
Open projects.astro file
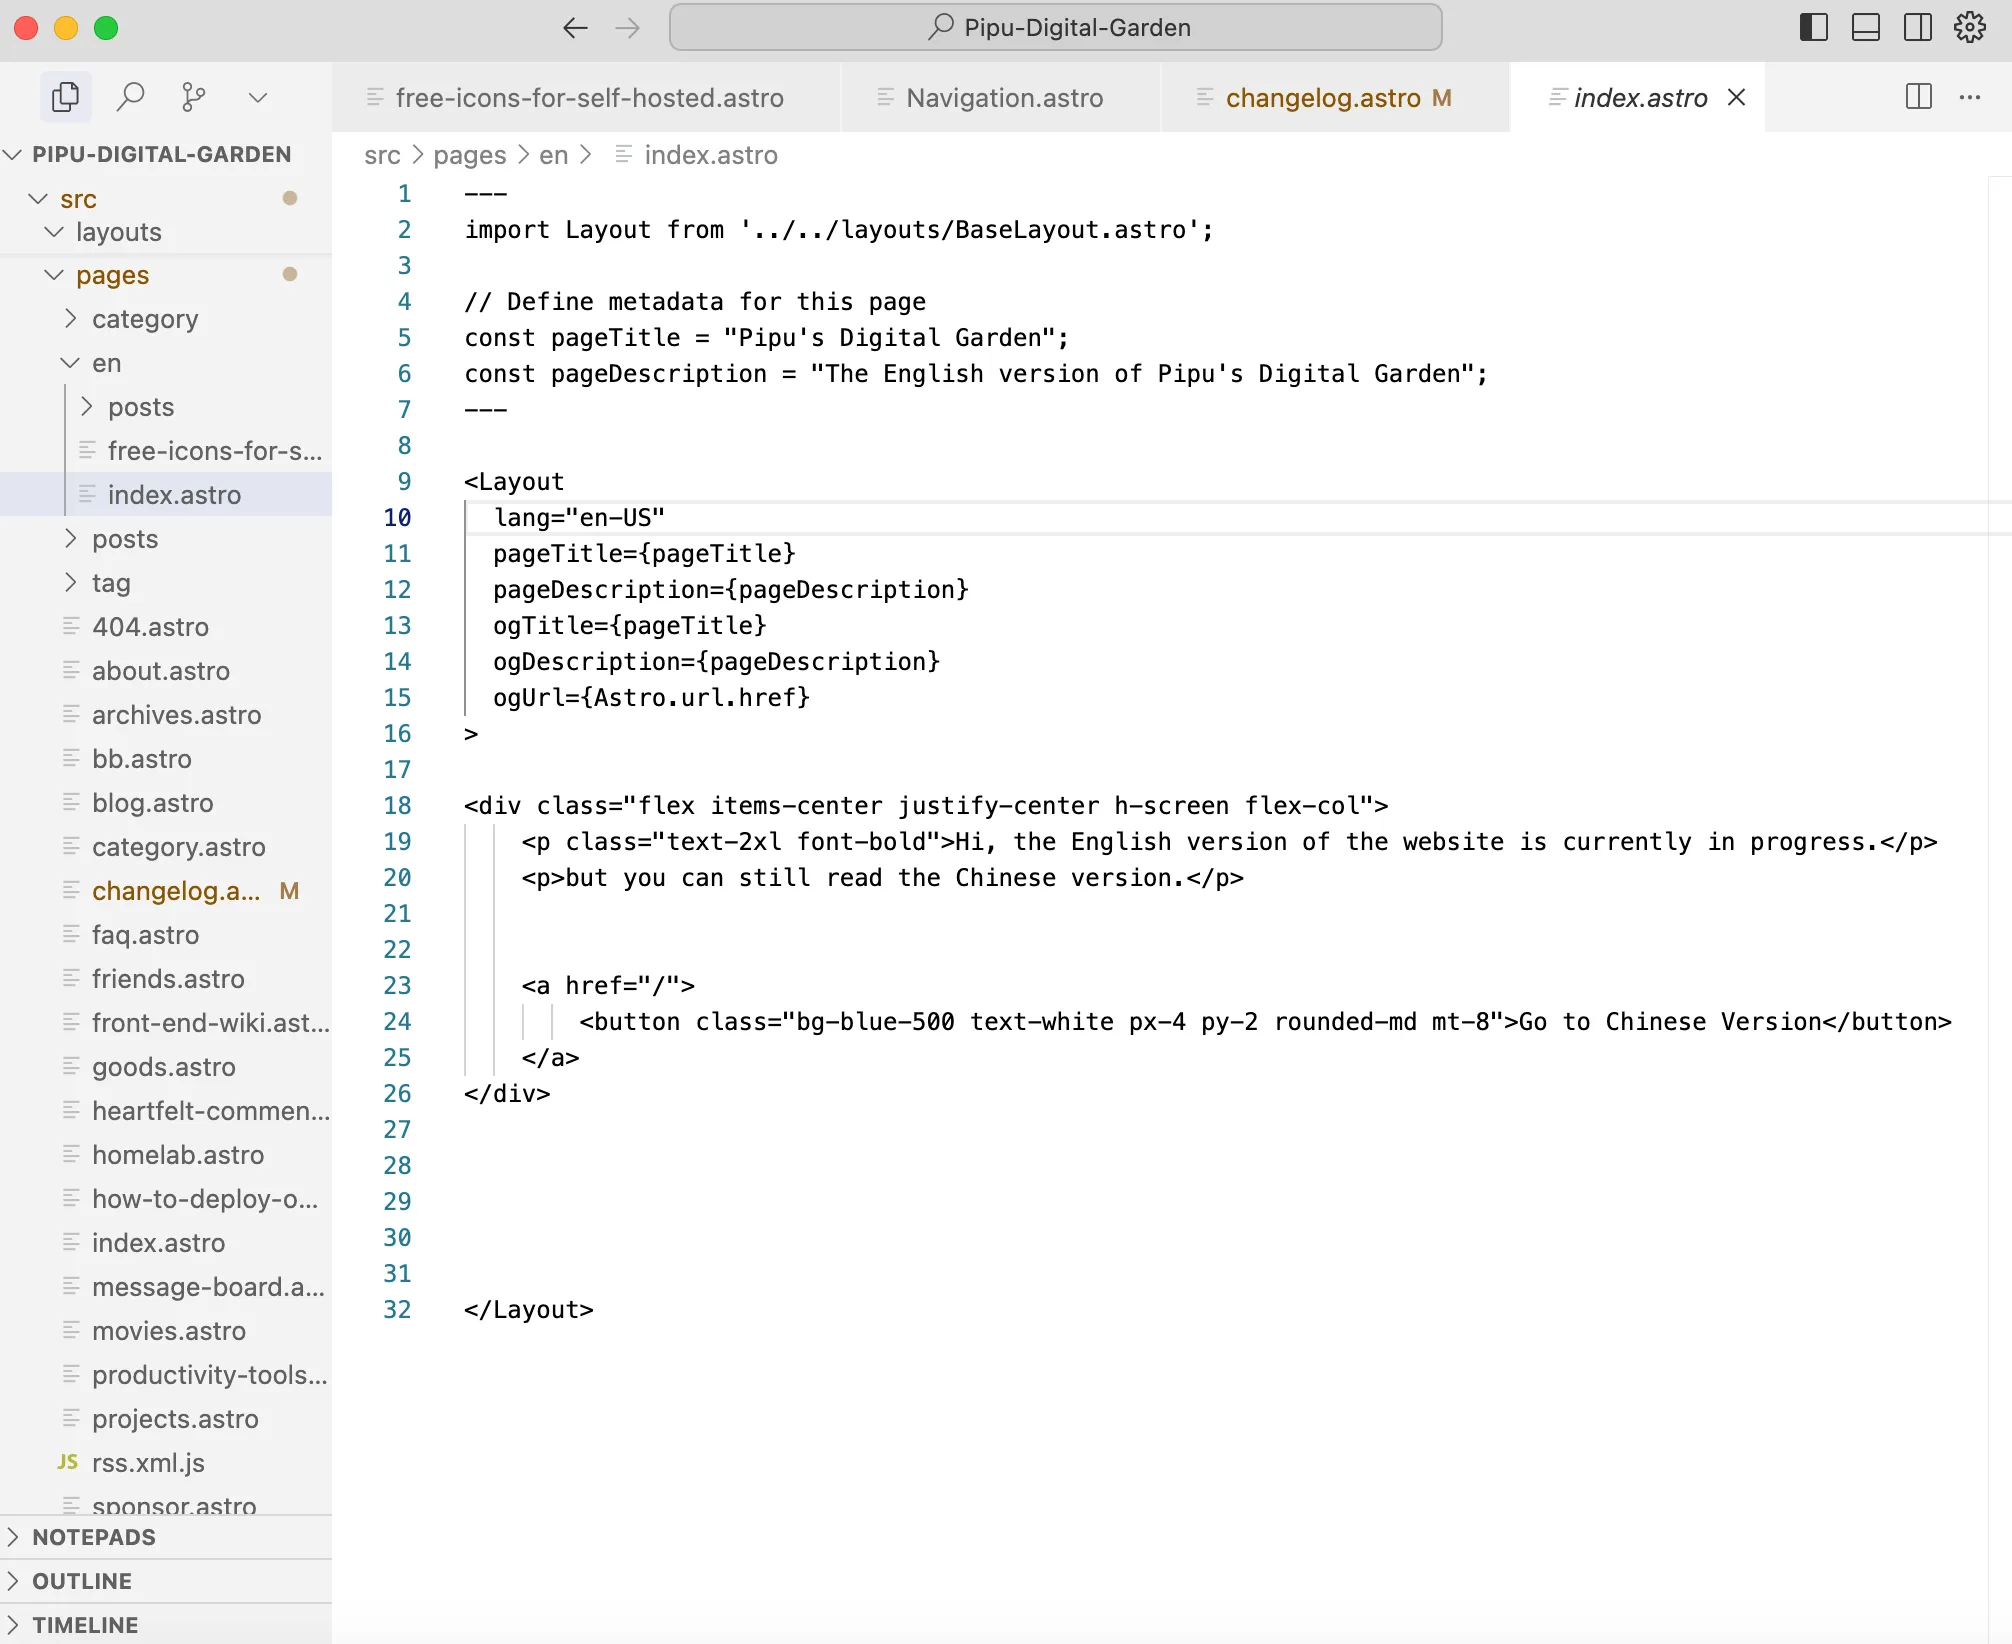point(166,1419)
